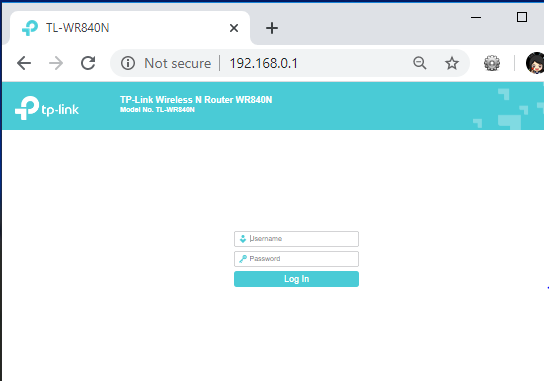This screenshot has height=381, width=549.
Task: Click 'Model No. TL-WR840N' text
Action: coord(157,110)
